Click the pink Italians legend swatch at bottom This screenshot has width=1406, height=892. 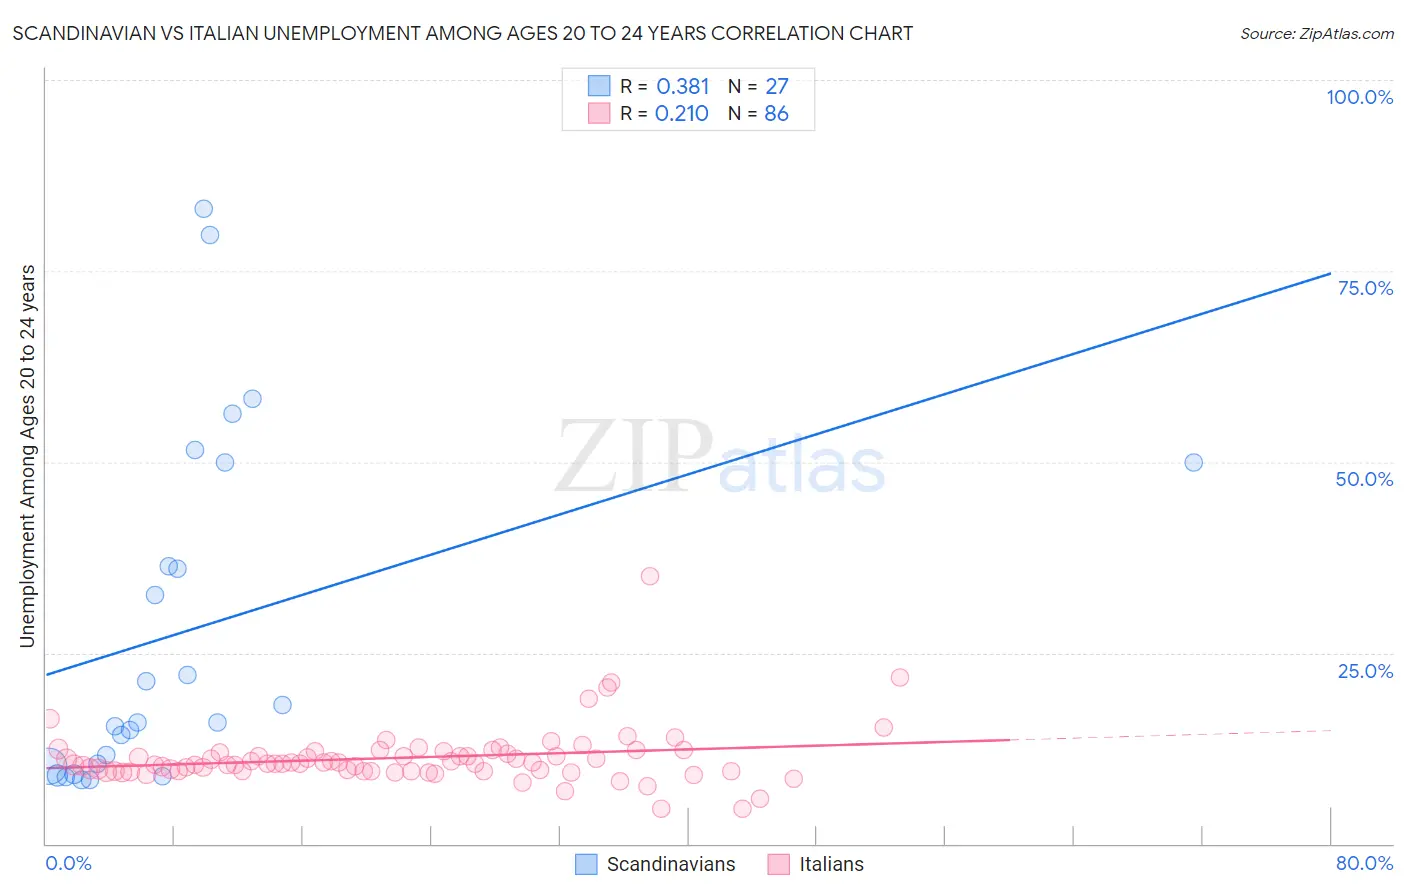click(x=779, y=864)
